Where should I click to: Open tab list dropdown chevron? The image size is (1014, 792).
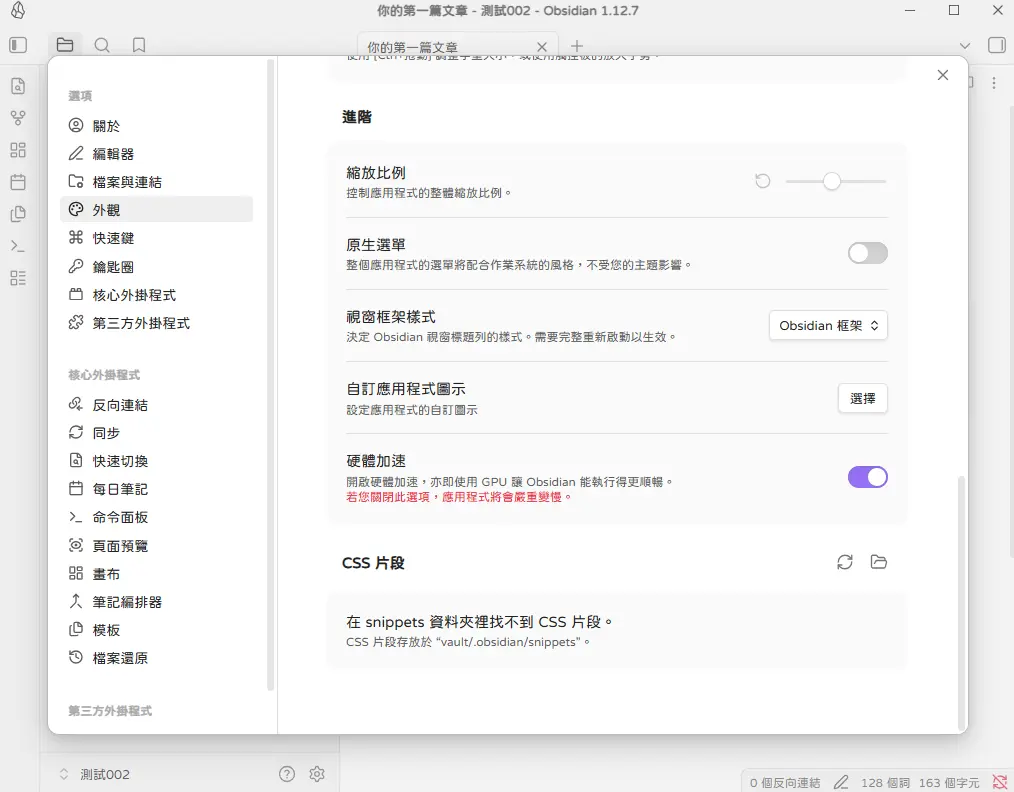click(x=965, y=46)
